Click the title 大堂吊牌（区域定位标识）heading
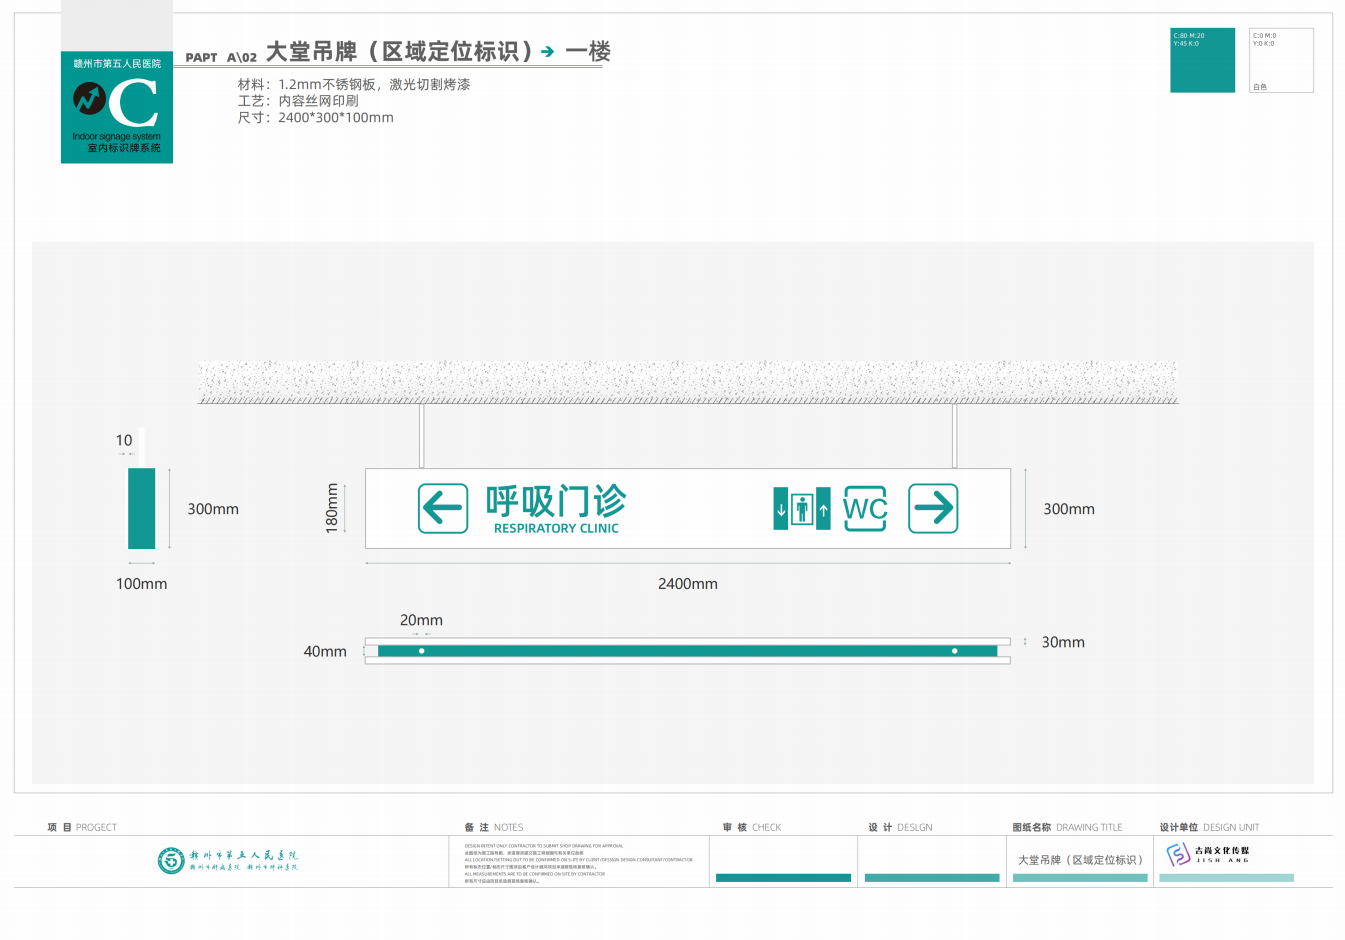This screenshot has height=940, width=1345. (399, 51)
